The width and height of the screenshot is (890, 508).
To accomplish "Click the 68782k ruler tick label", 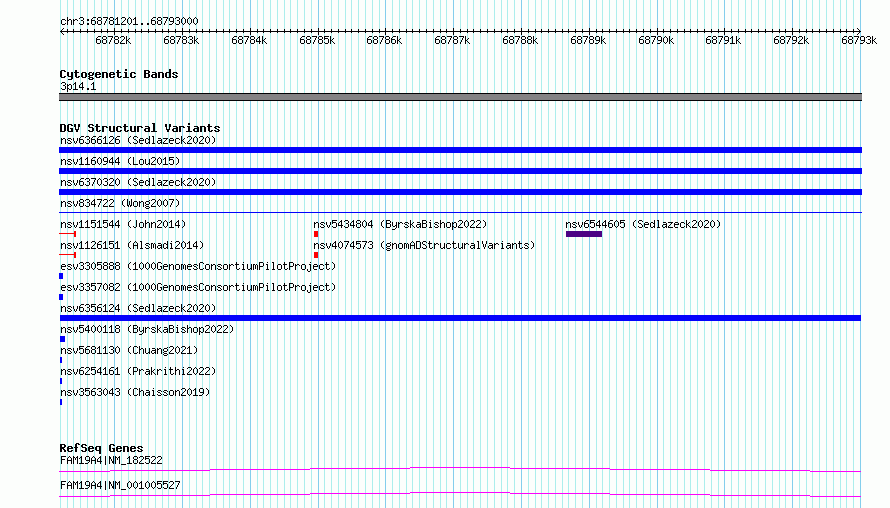I will 113,40.
